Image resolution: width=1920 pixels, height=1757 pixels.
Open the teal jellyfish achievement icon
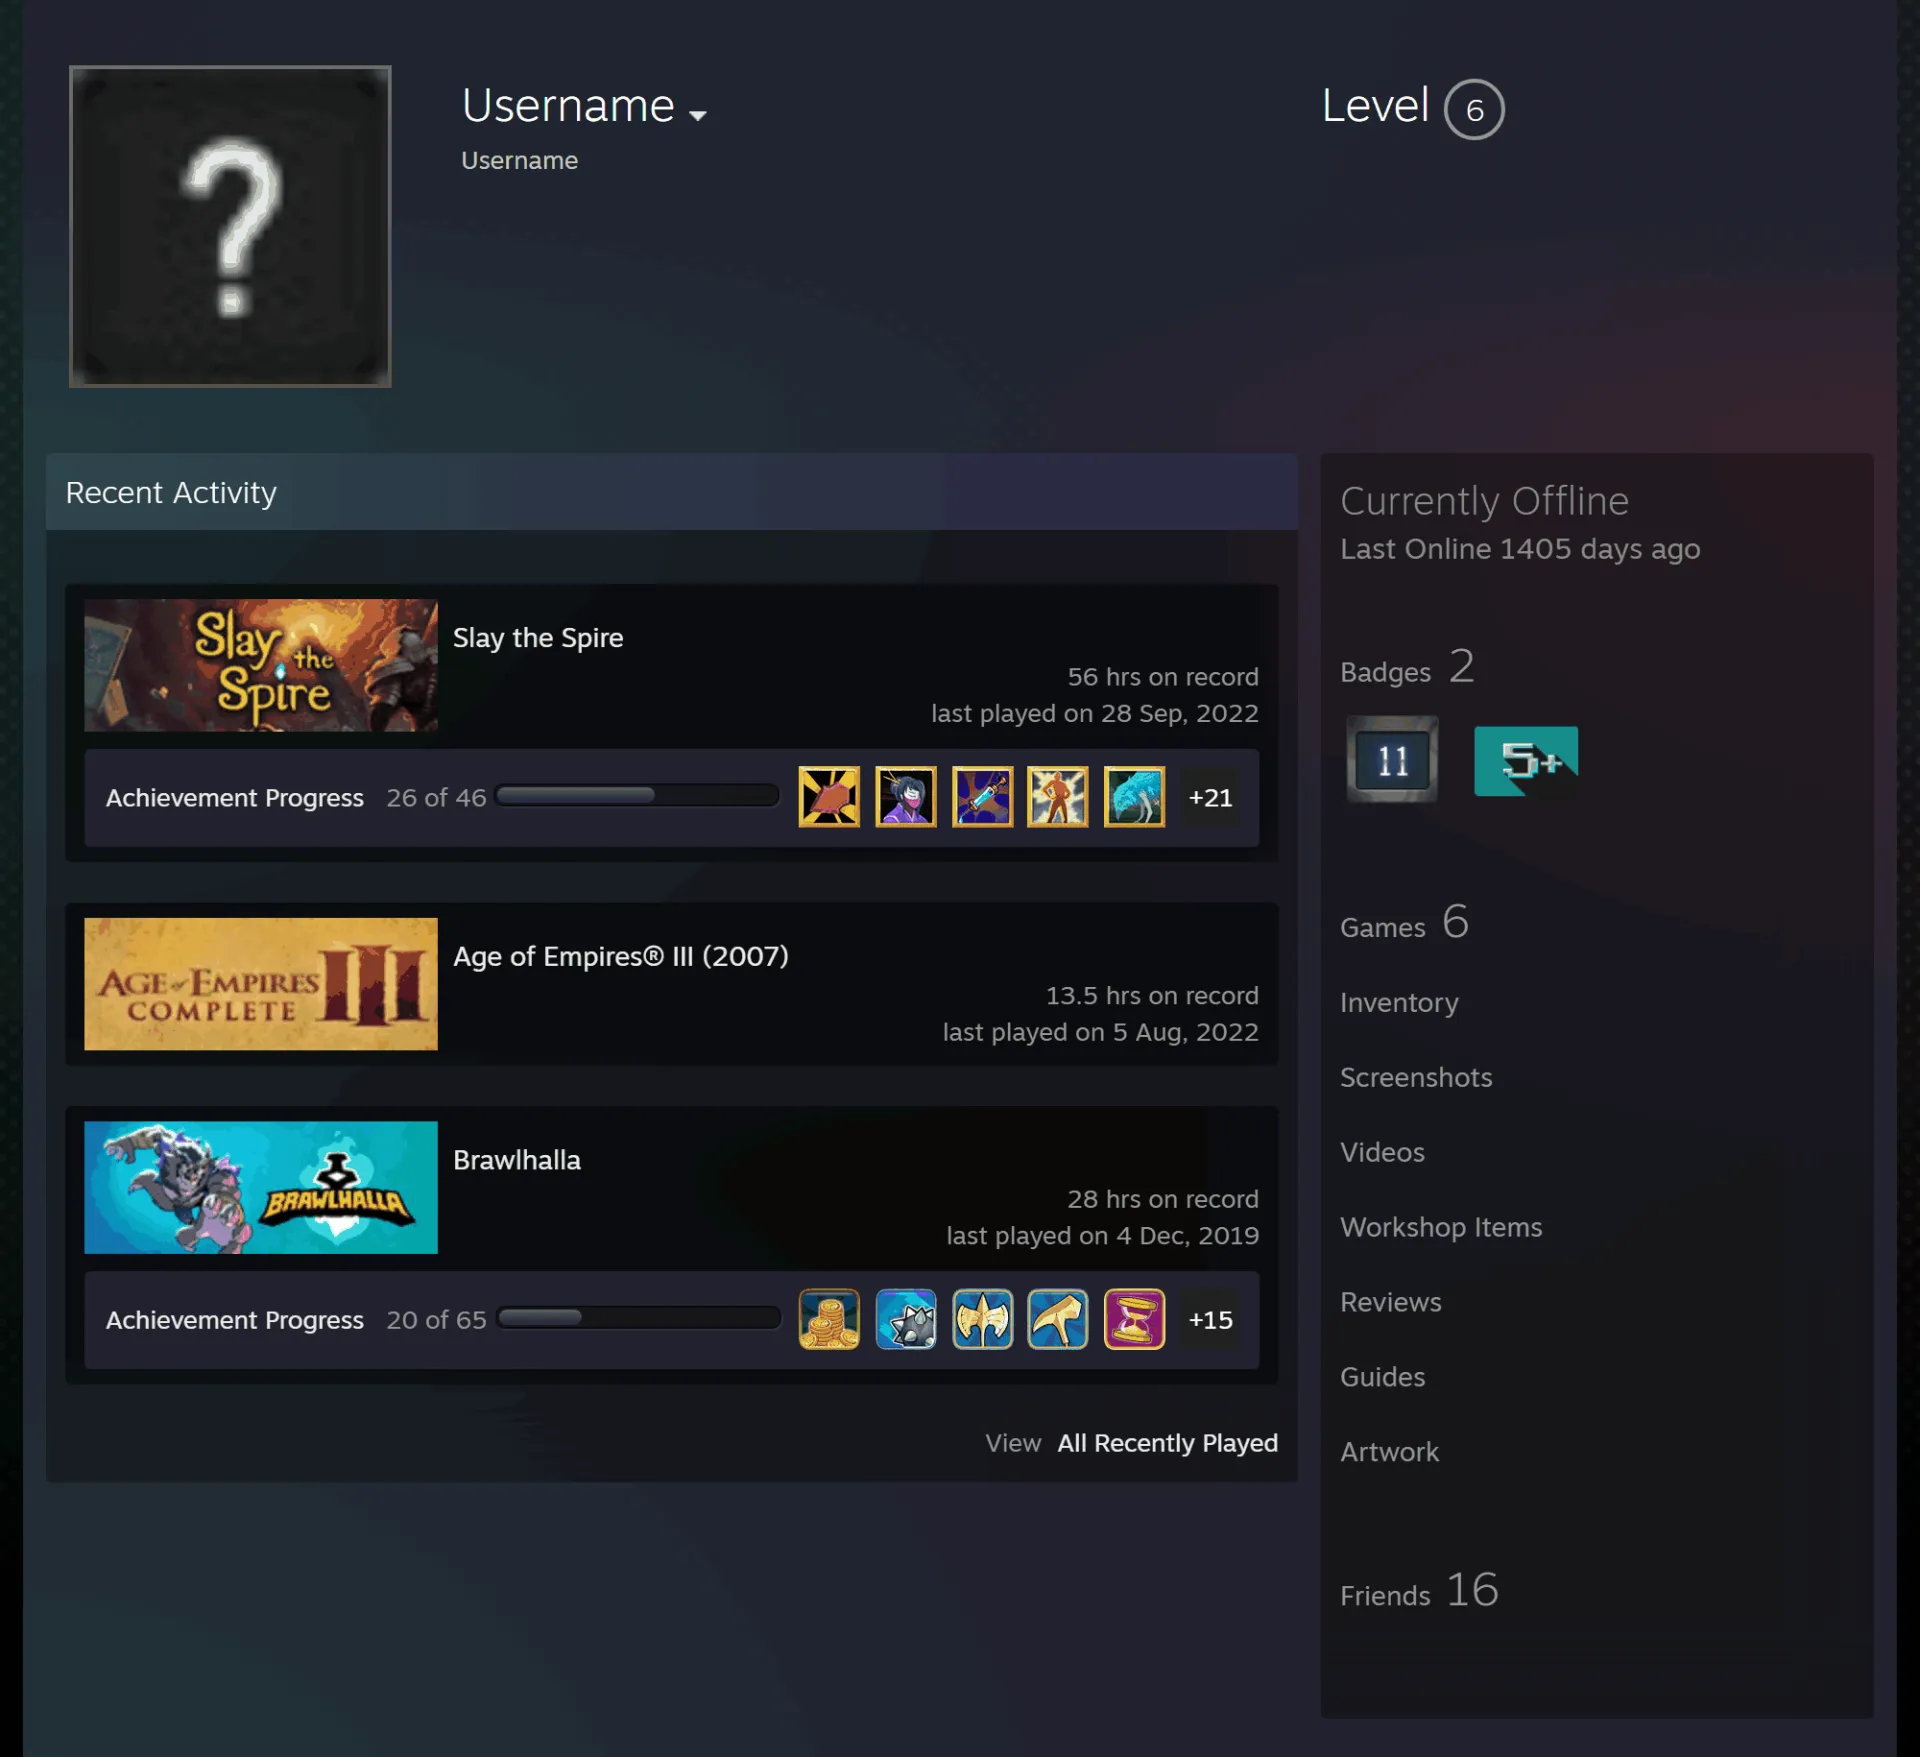pos(1135,797)
